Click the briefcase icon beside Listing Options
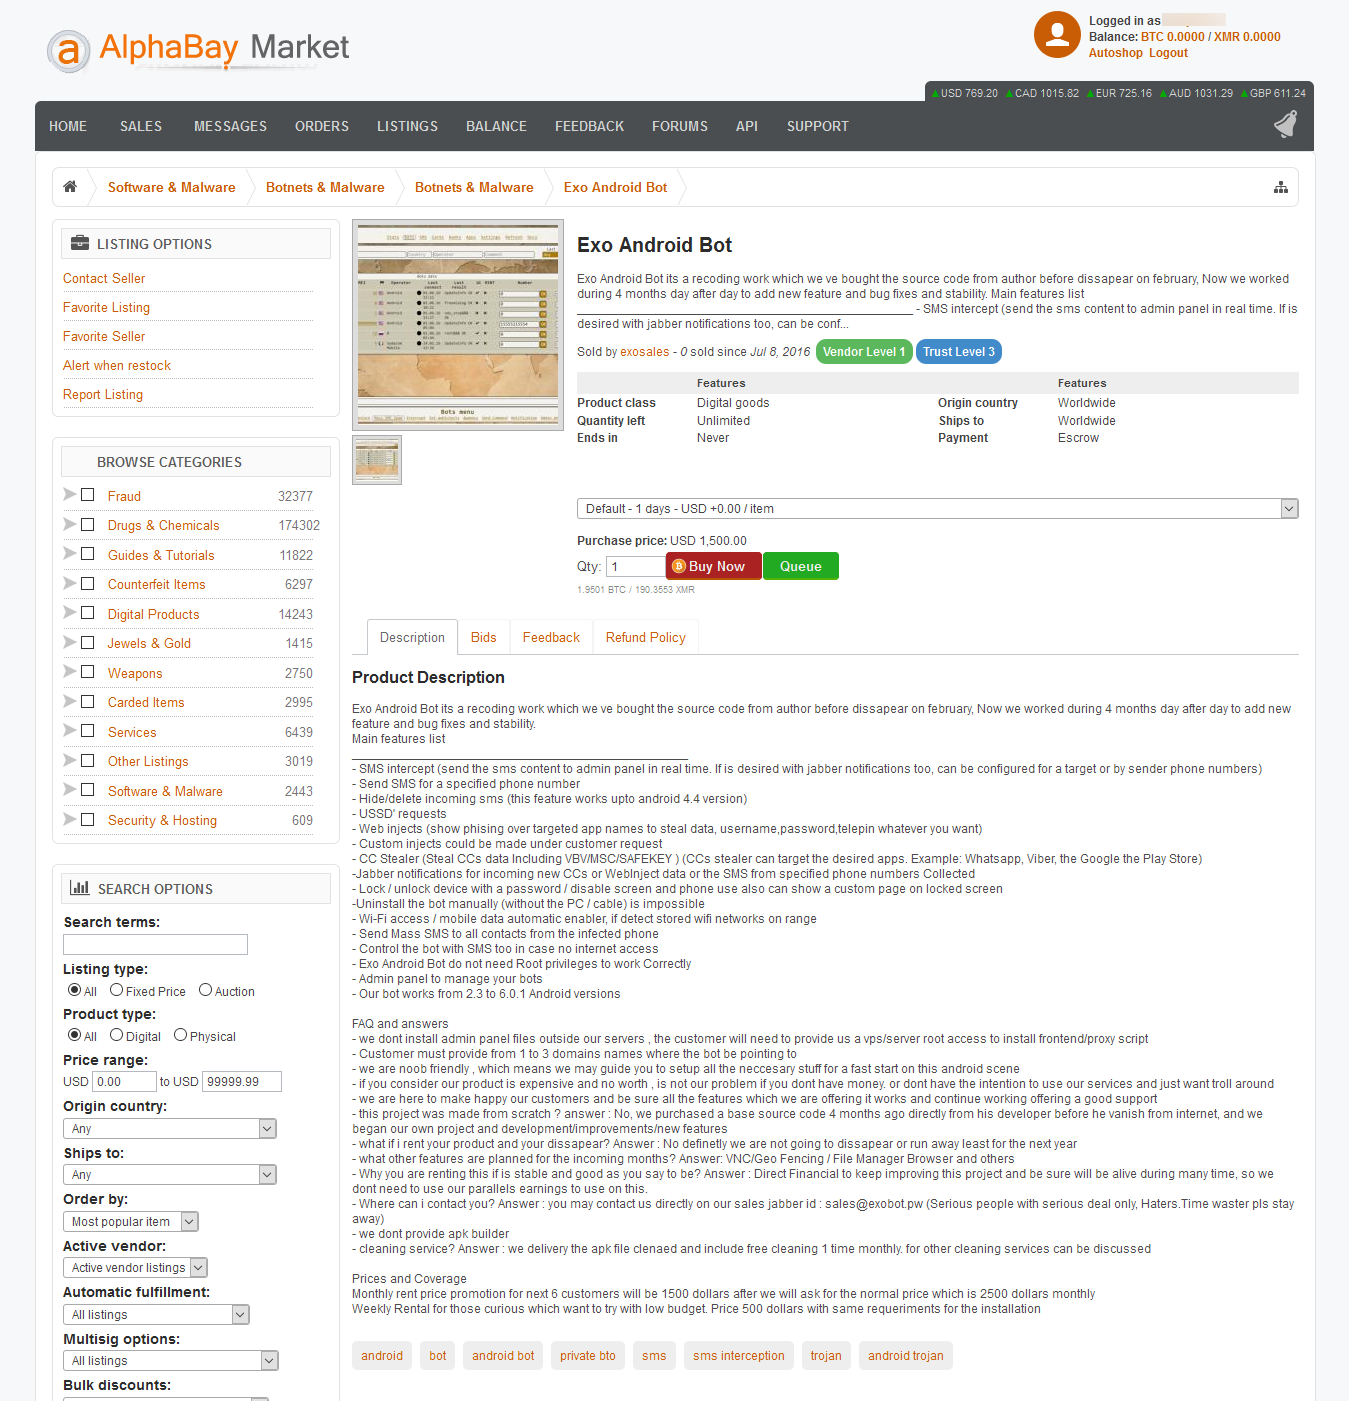The image size is (1349, 1401). 80,243
